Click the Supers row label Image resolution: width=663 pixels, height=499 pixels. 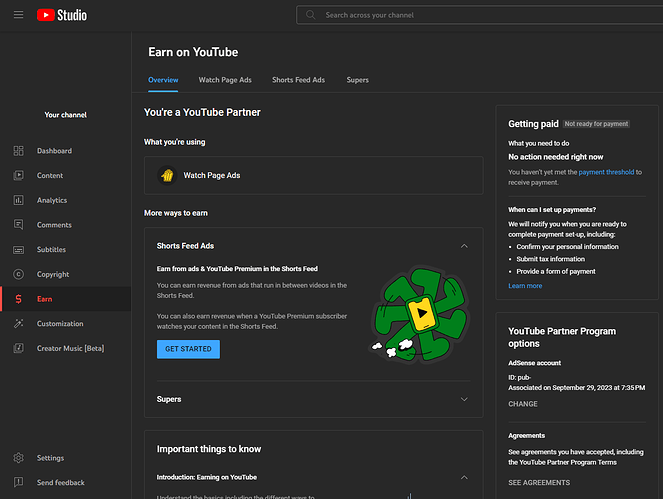tap(169, 399)
